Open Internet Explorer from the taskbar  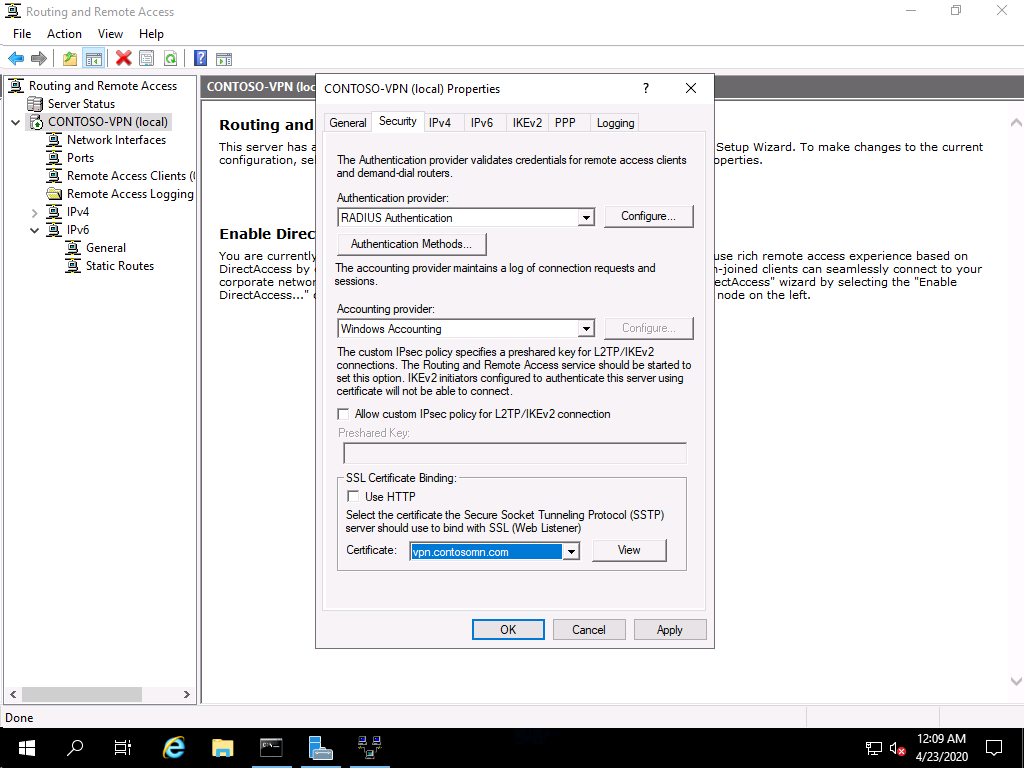tap(174, 747)
